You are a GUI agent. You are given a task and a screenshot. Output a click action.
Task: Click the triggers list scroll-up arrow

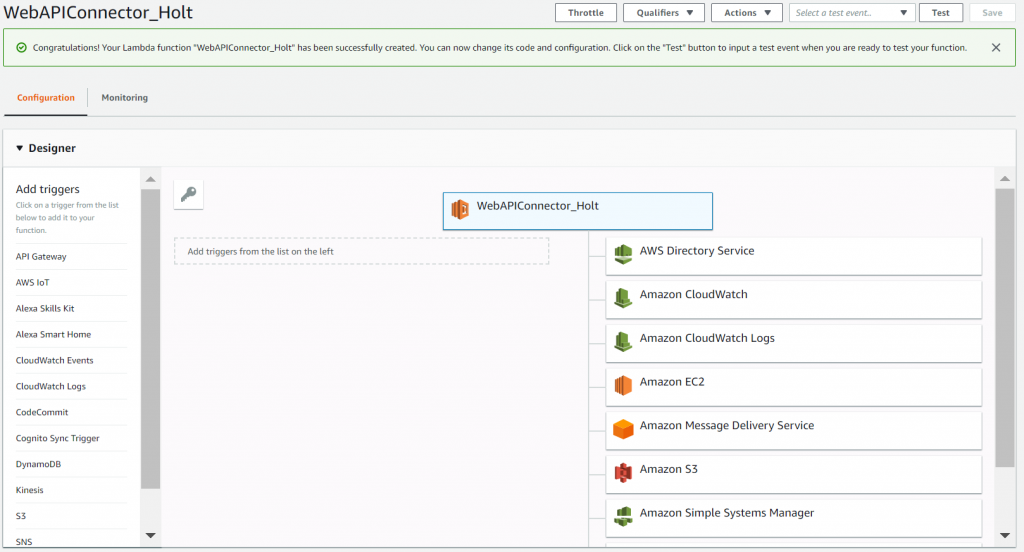point(151,179)
